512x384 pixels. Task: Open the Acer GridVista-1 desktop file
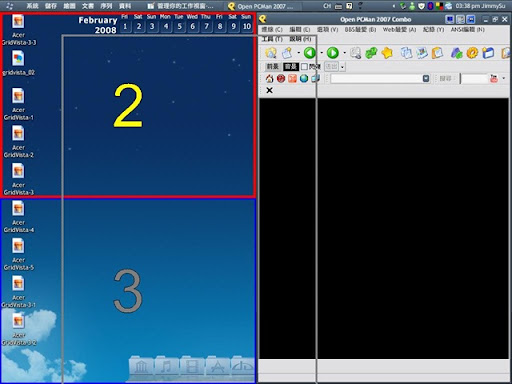(18, 104)
